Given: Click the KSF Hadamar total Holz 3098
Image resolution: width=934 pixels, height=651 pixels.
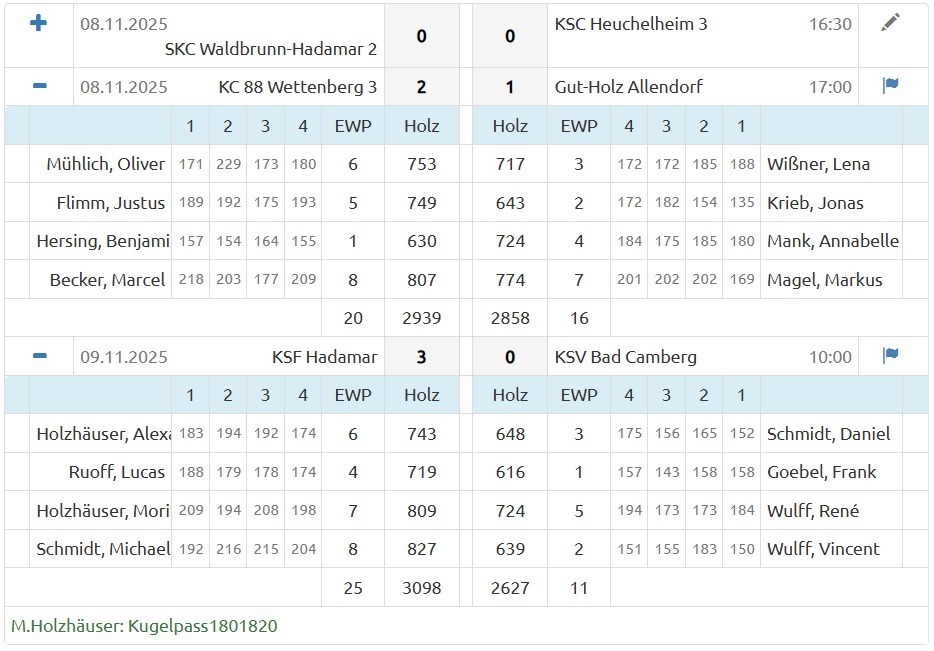Looking at the screenshot, I should tap(421, 588).
